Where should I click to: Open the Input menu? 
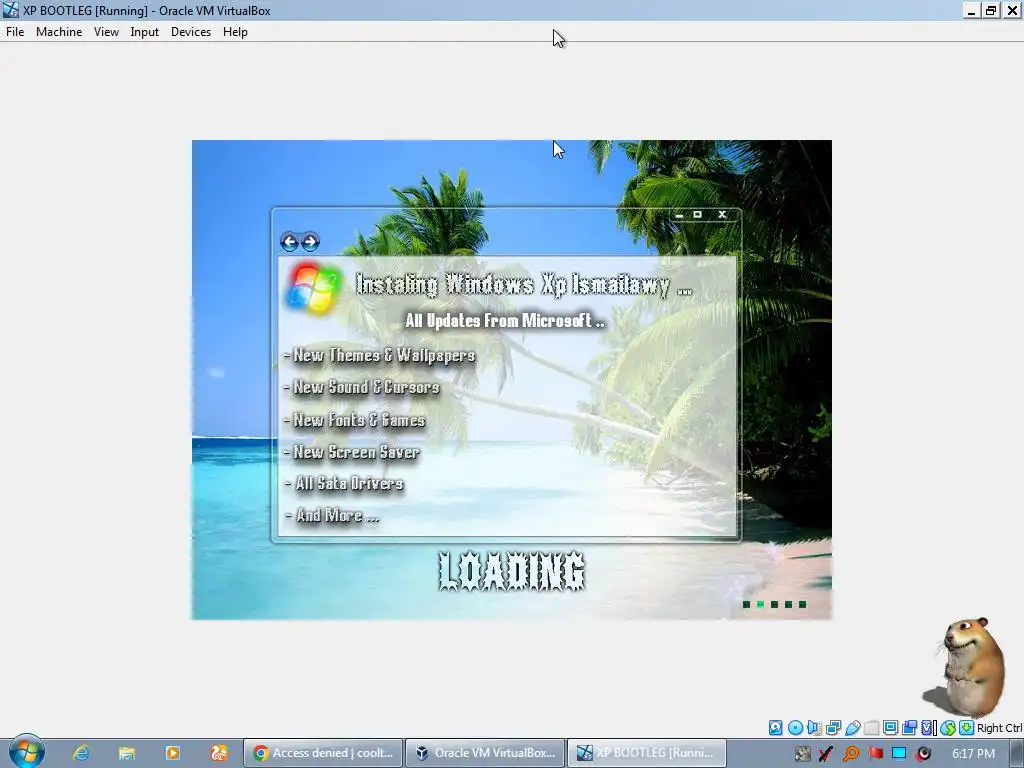[144, 32]
